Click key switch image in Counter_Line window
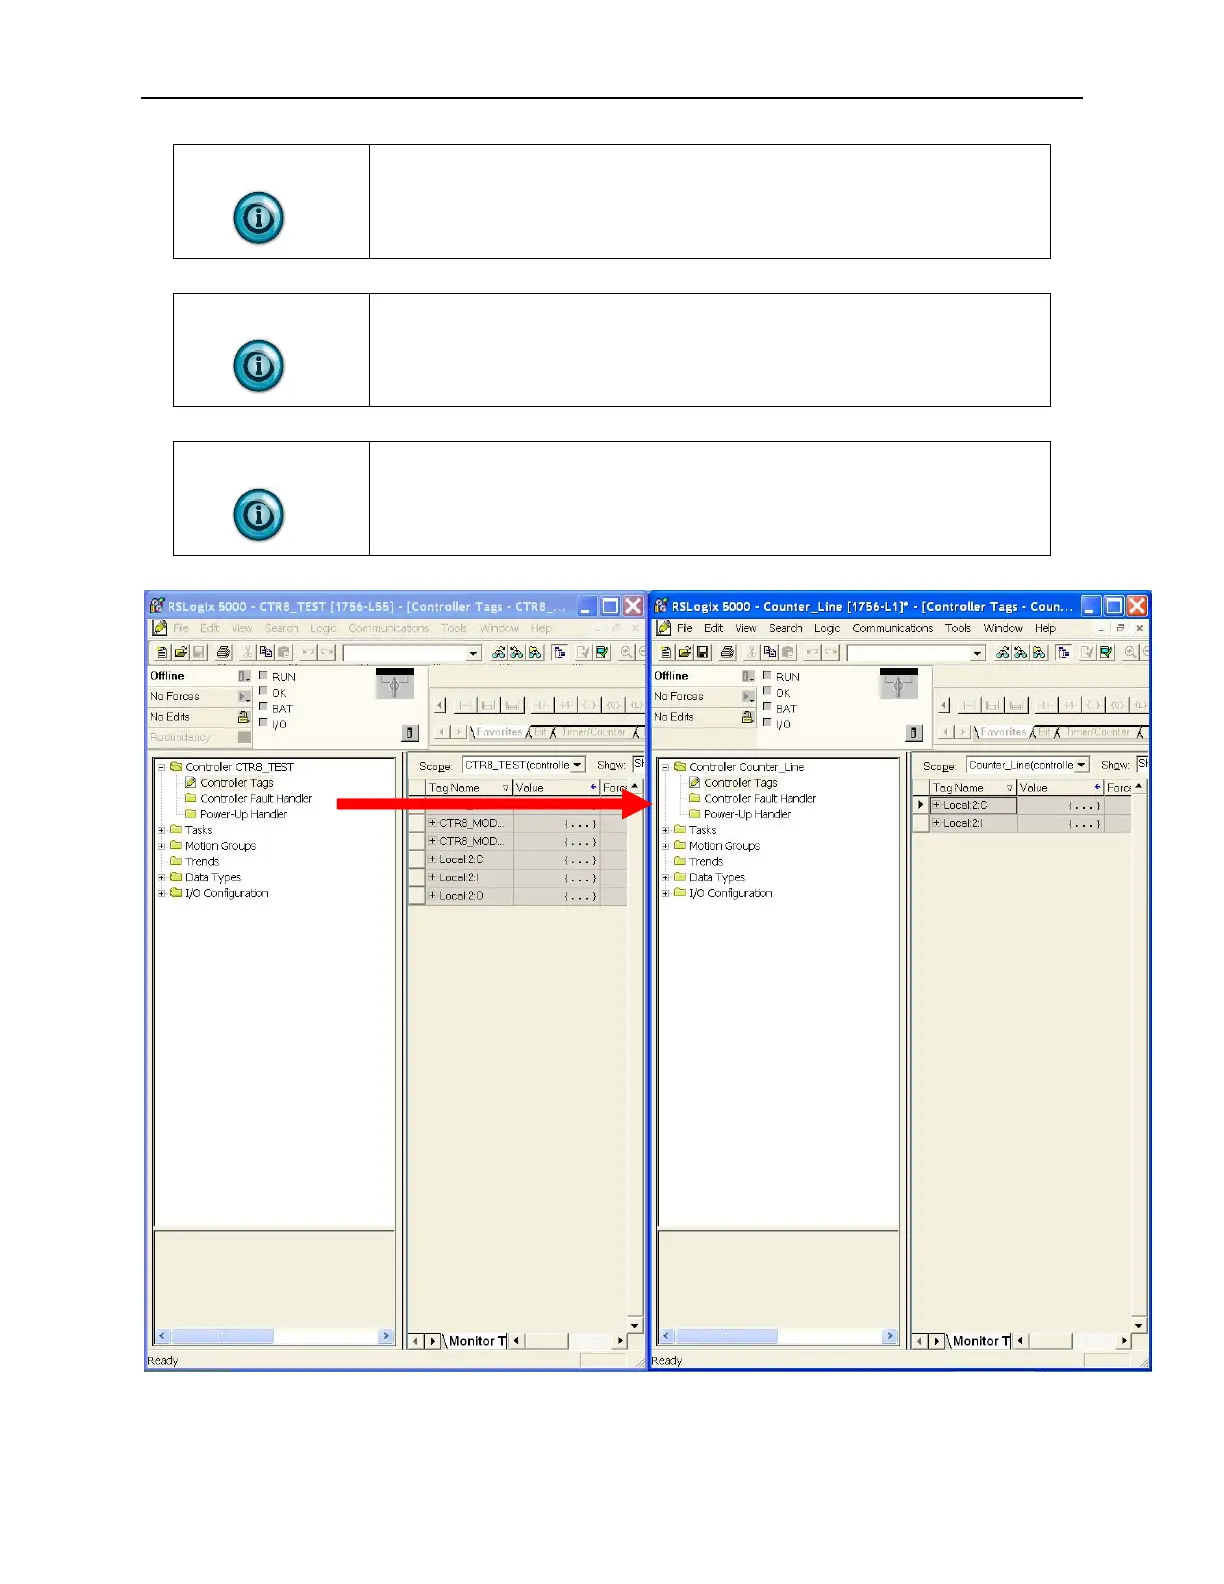 [x=898, y=684]
